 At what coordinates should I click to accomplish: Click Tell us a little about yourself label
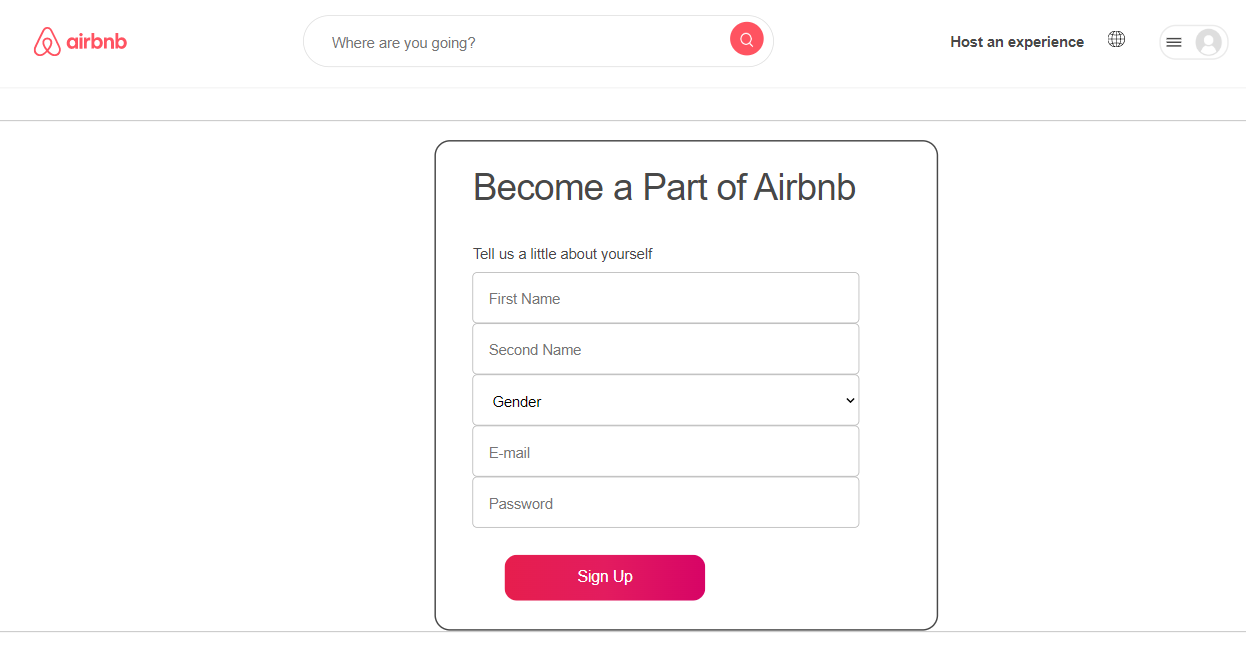point(563,254)
